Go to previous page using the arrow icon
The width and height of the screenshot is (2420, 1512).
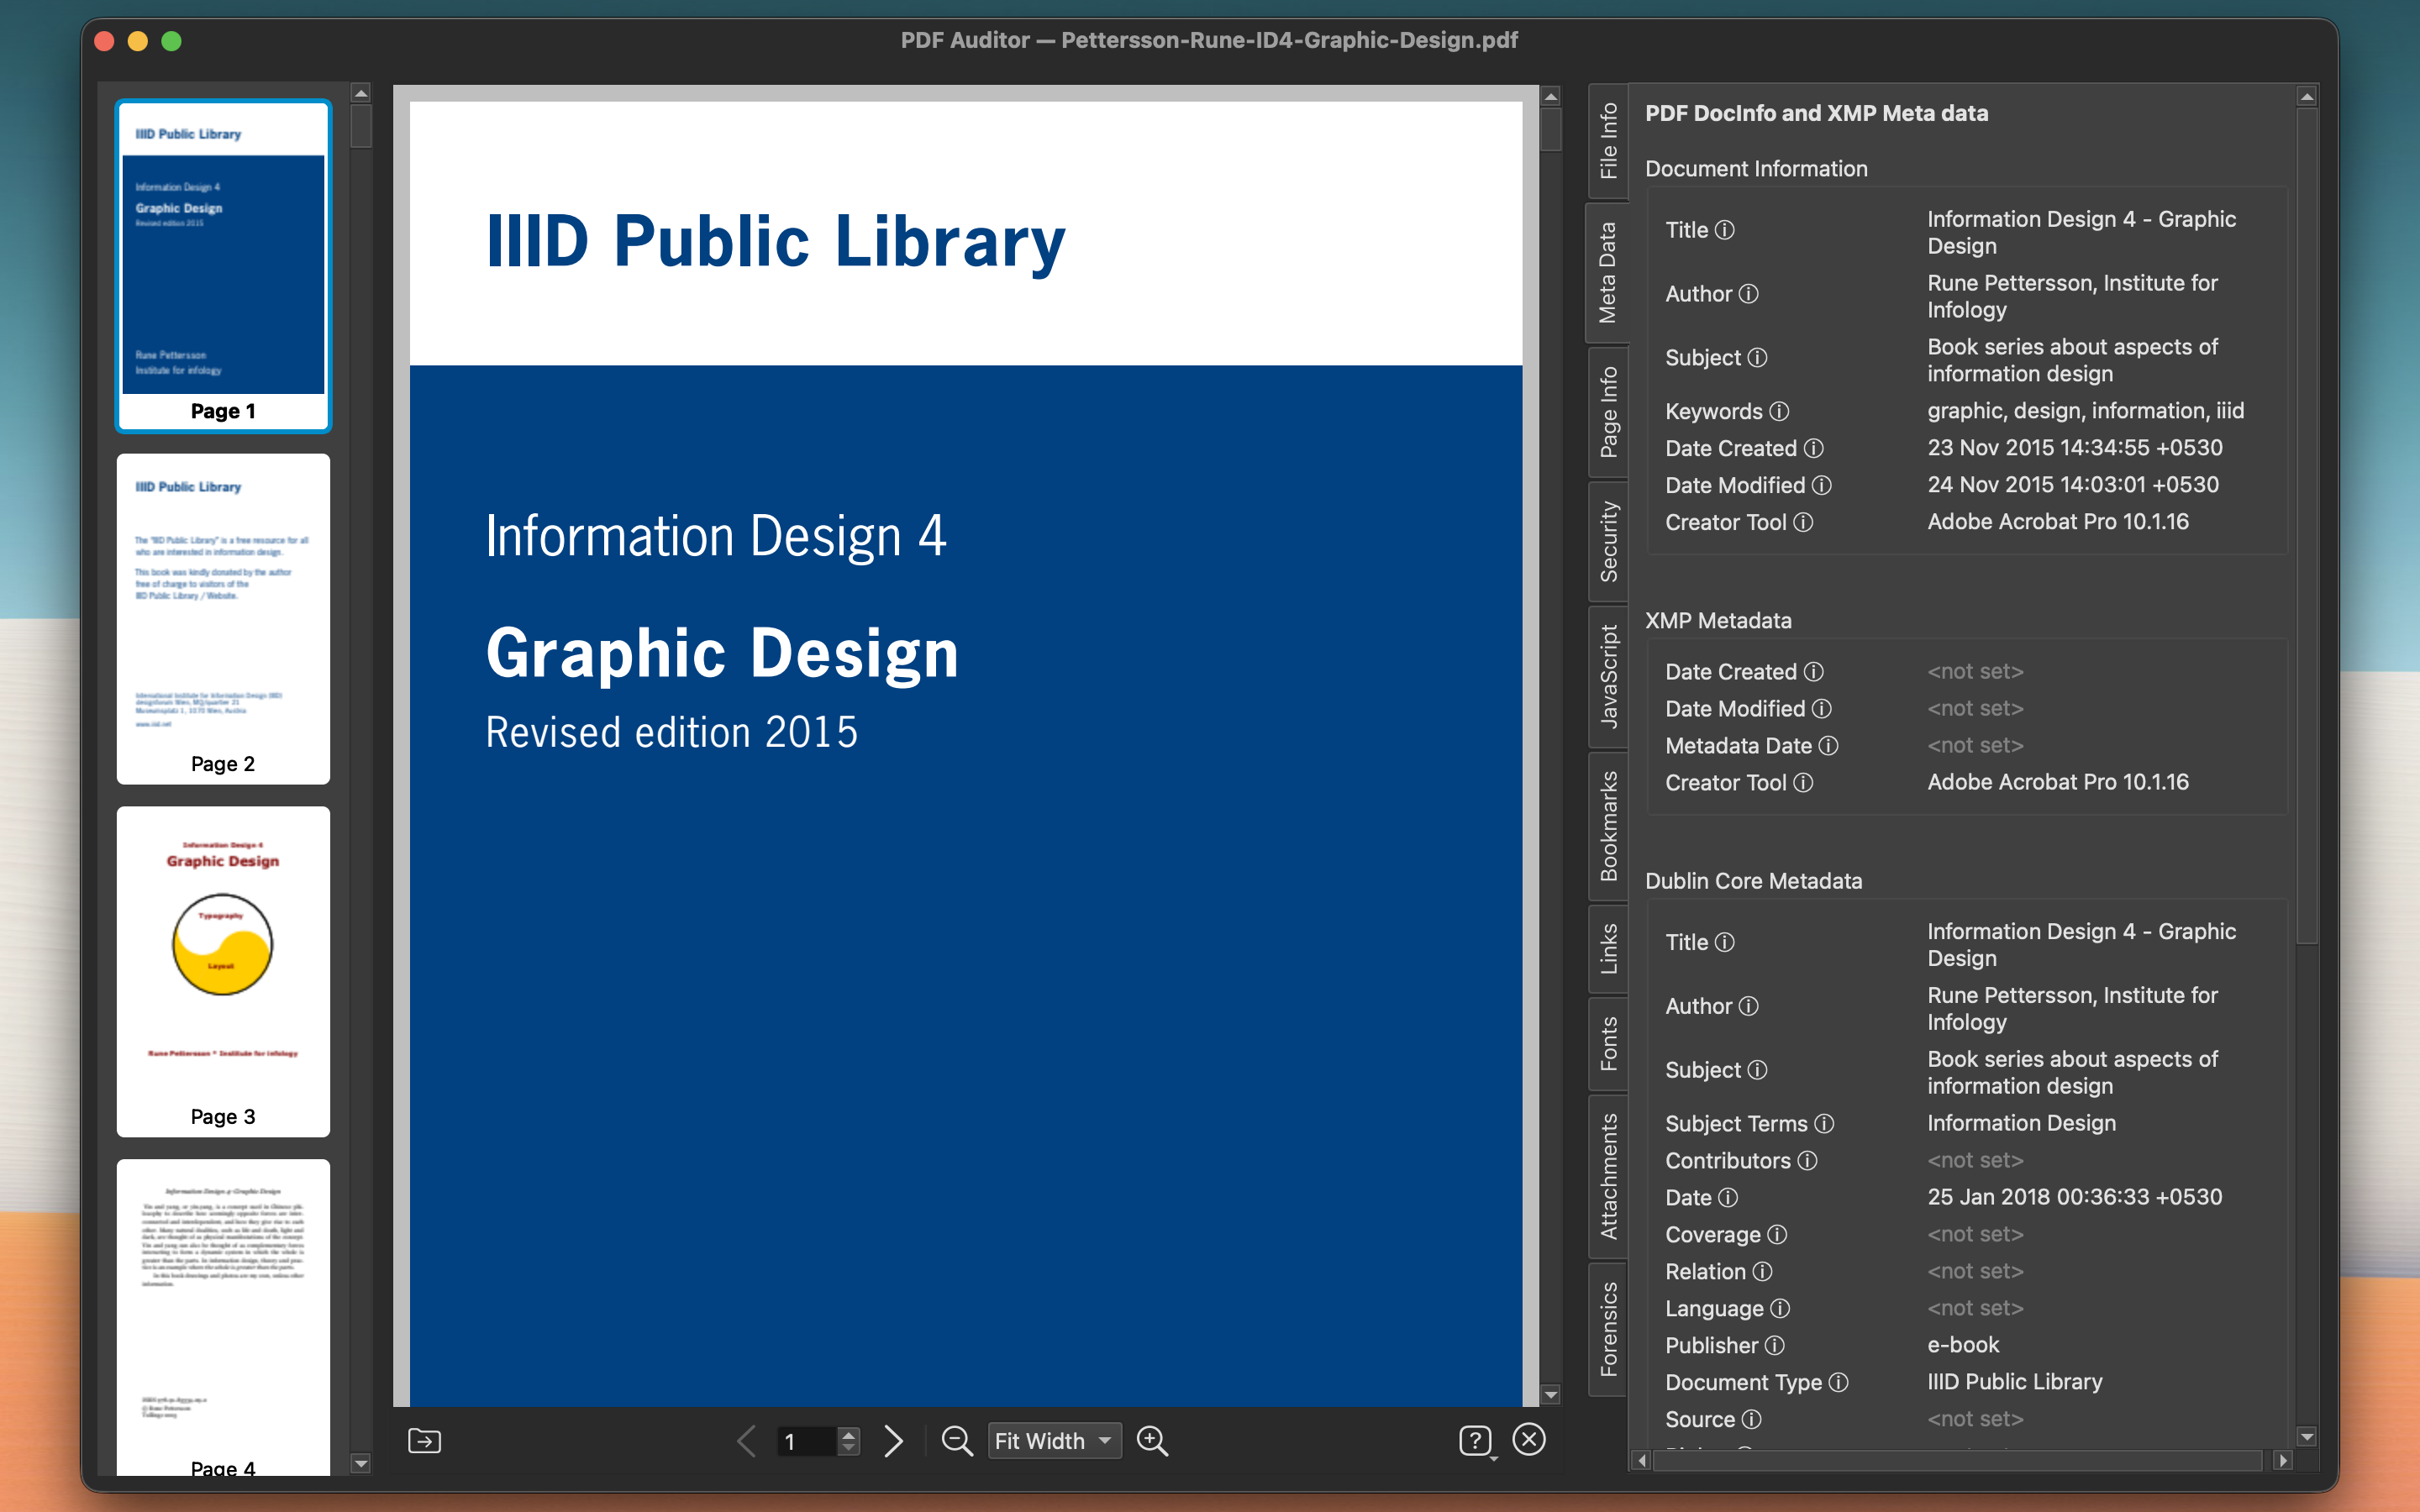(745, 1440)
